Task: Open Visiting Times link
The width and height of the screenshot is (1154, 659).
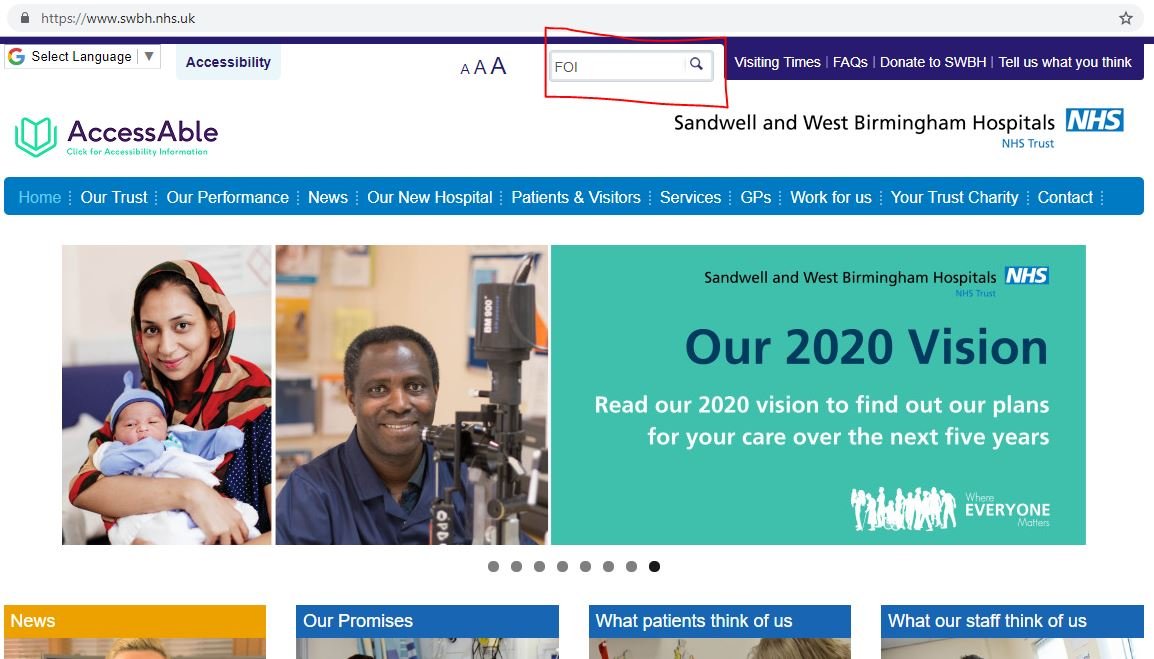Action: click(x=777, y=63)
